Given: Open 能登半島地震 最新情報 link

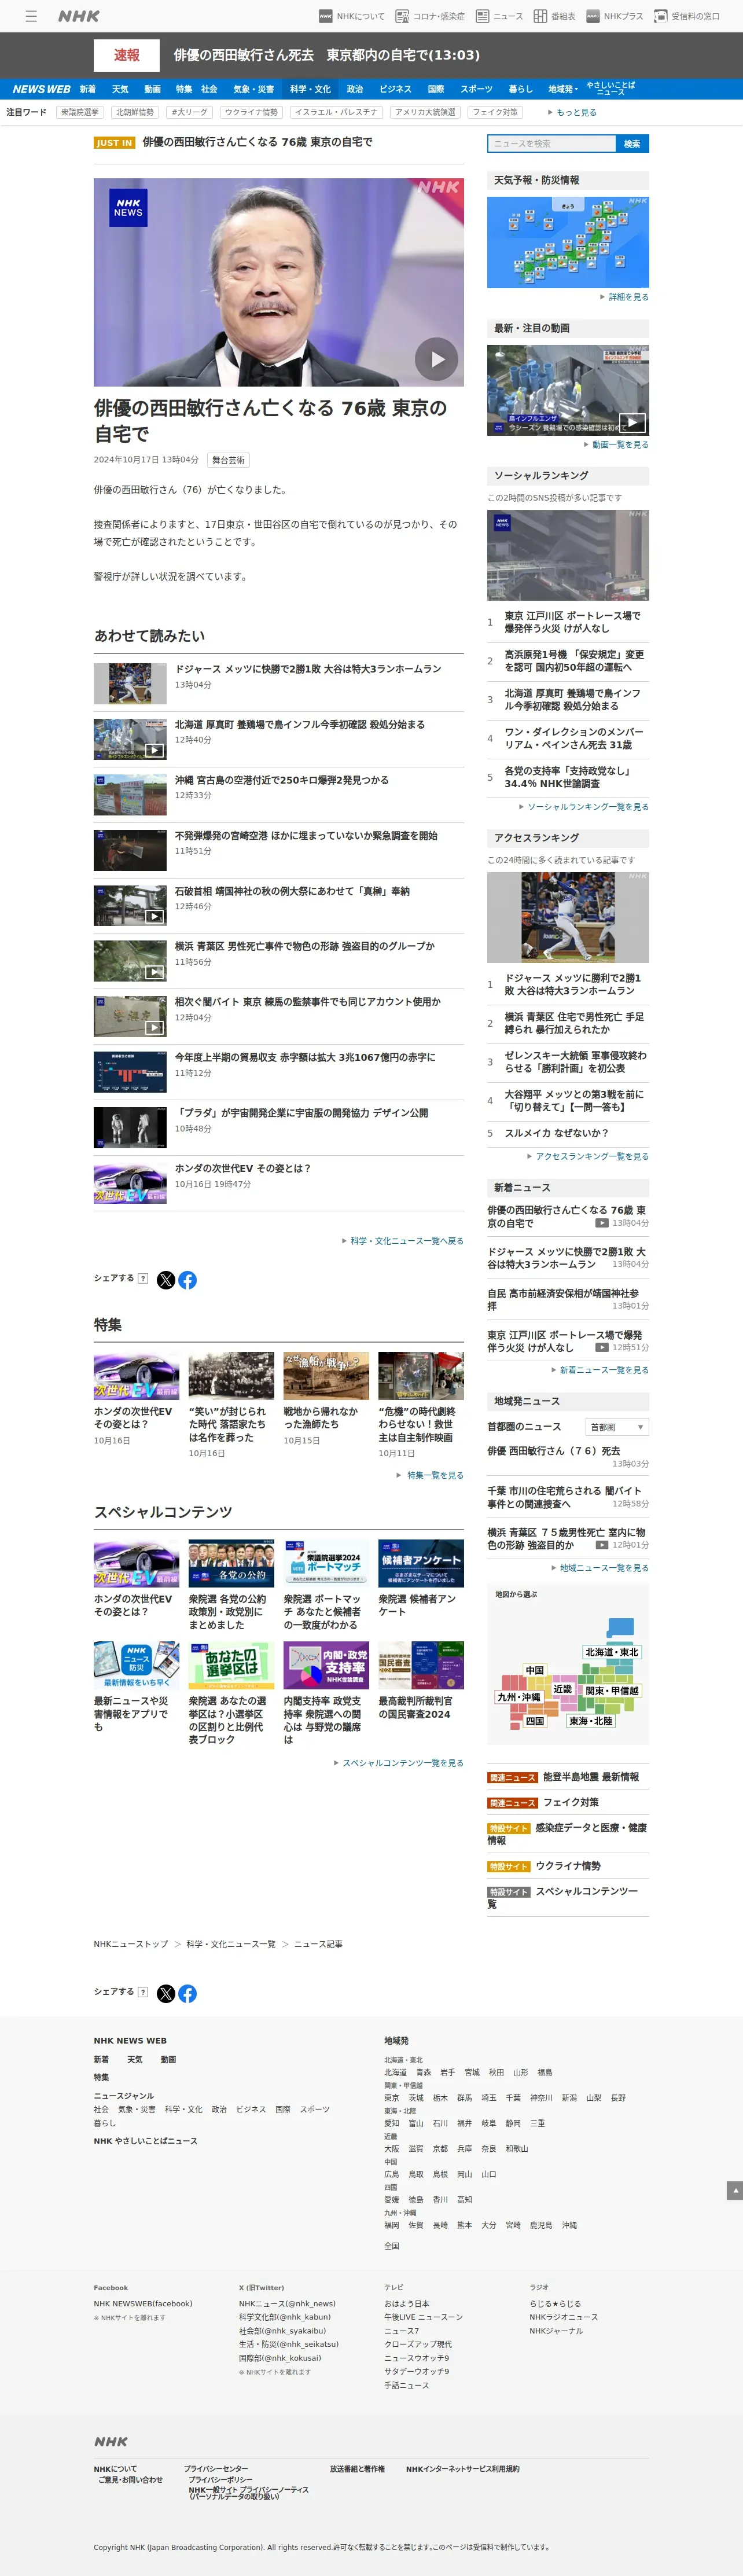Looking at the screenshot, I should 591,1777.
